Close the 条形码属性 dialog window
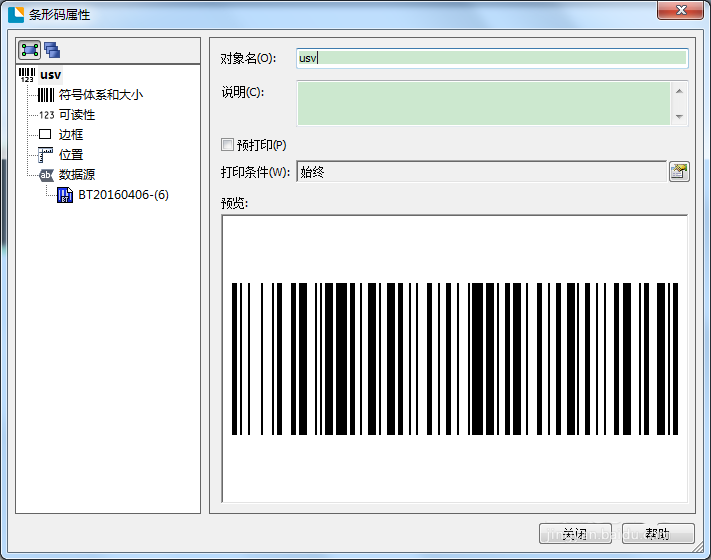 (x=680, y=10)
